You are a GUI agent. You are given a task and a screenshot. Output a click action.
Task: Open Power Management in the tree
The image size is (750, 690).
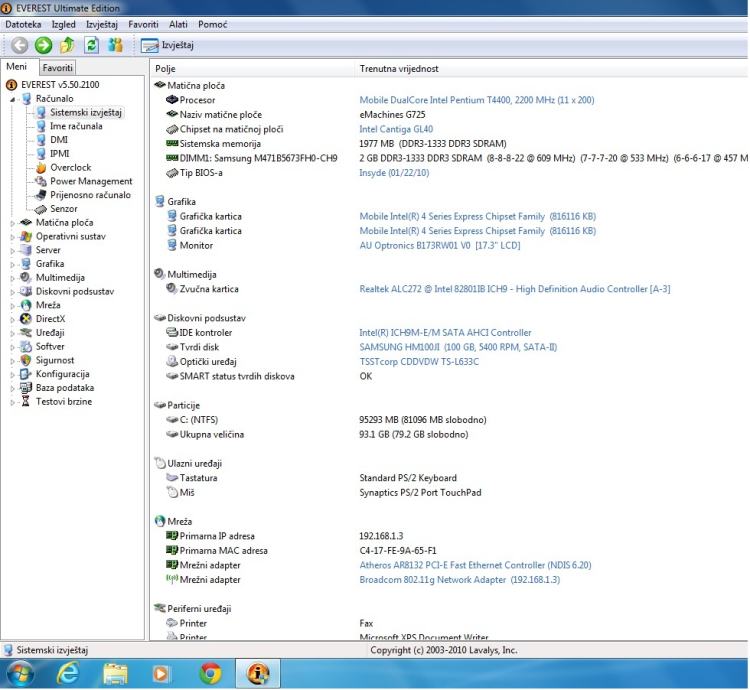90,181
